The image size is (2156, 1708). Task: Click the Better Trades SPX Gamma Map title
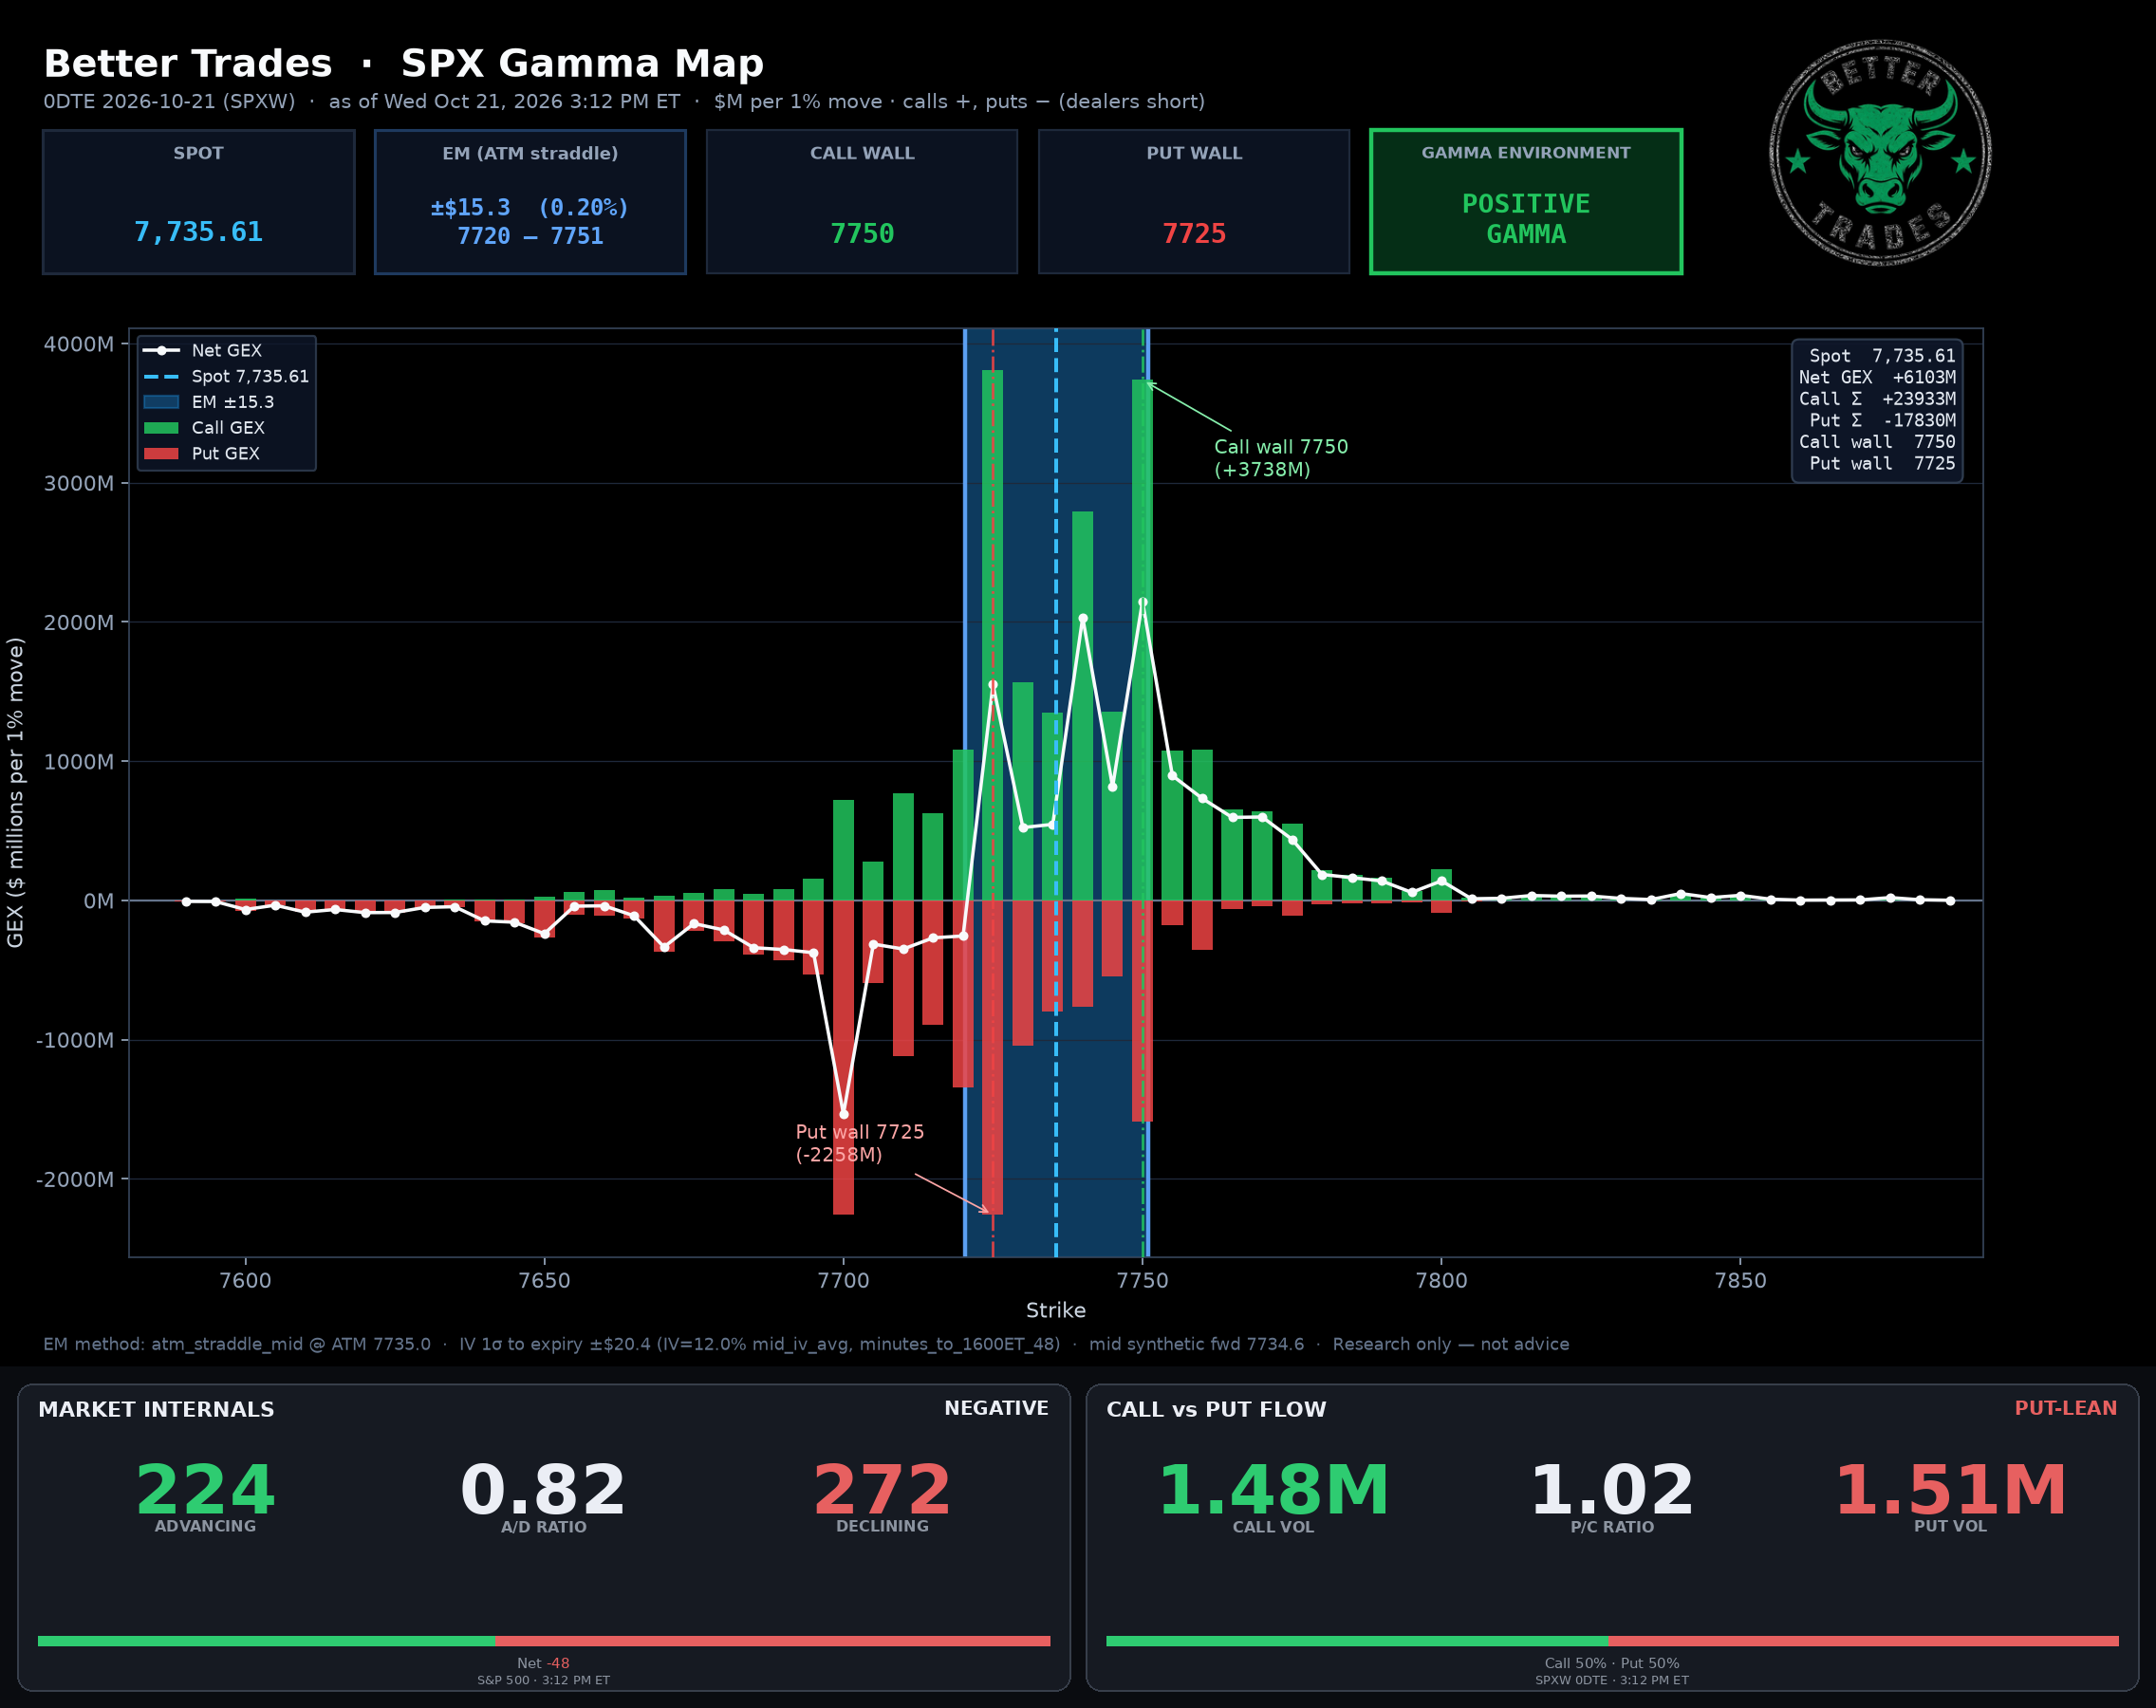(403, 63)
